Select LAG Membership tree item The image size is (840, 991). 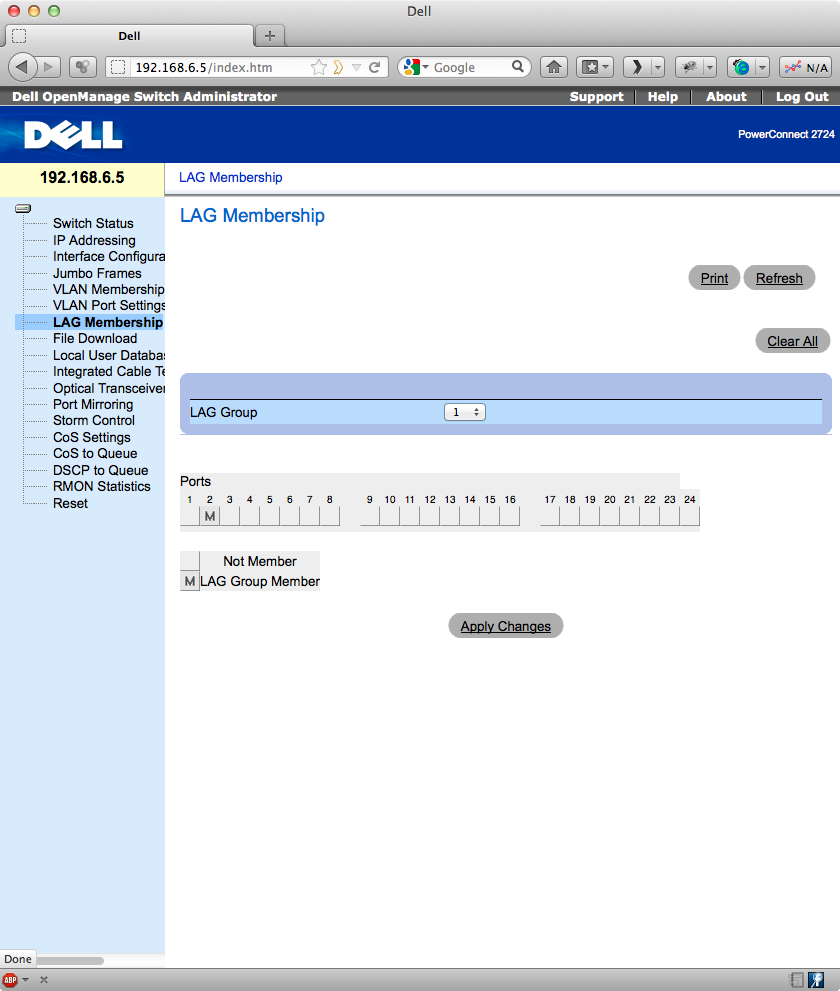pos(108,322)
